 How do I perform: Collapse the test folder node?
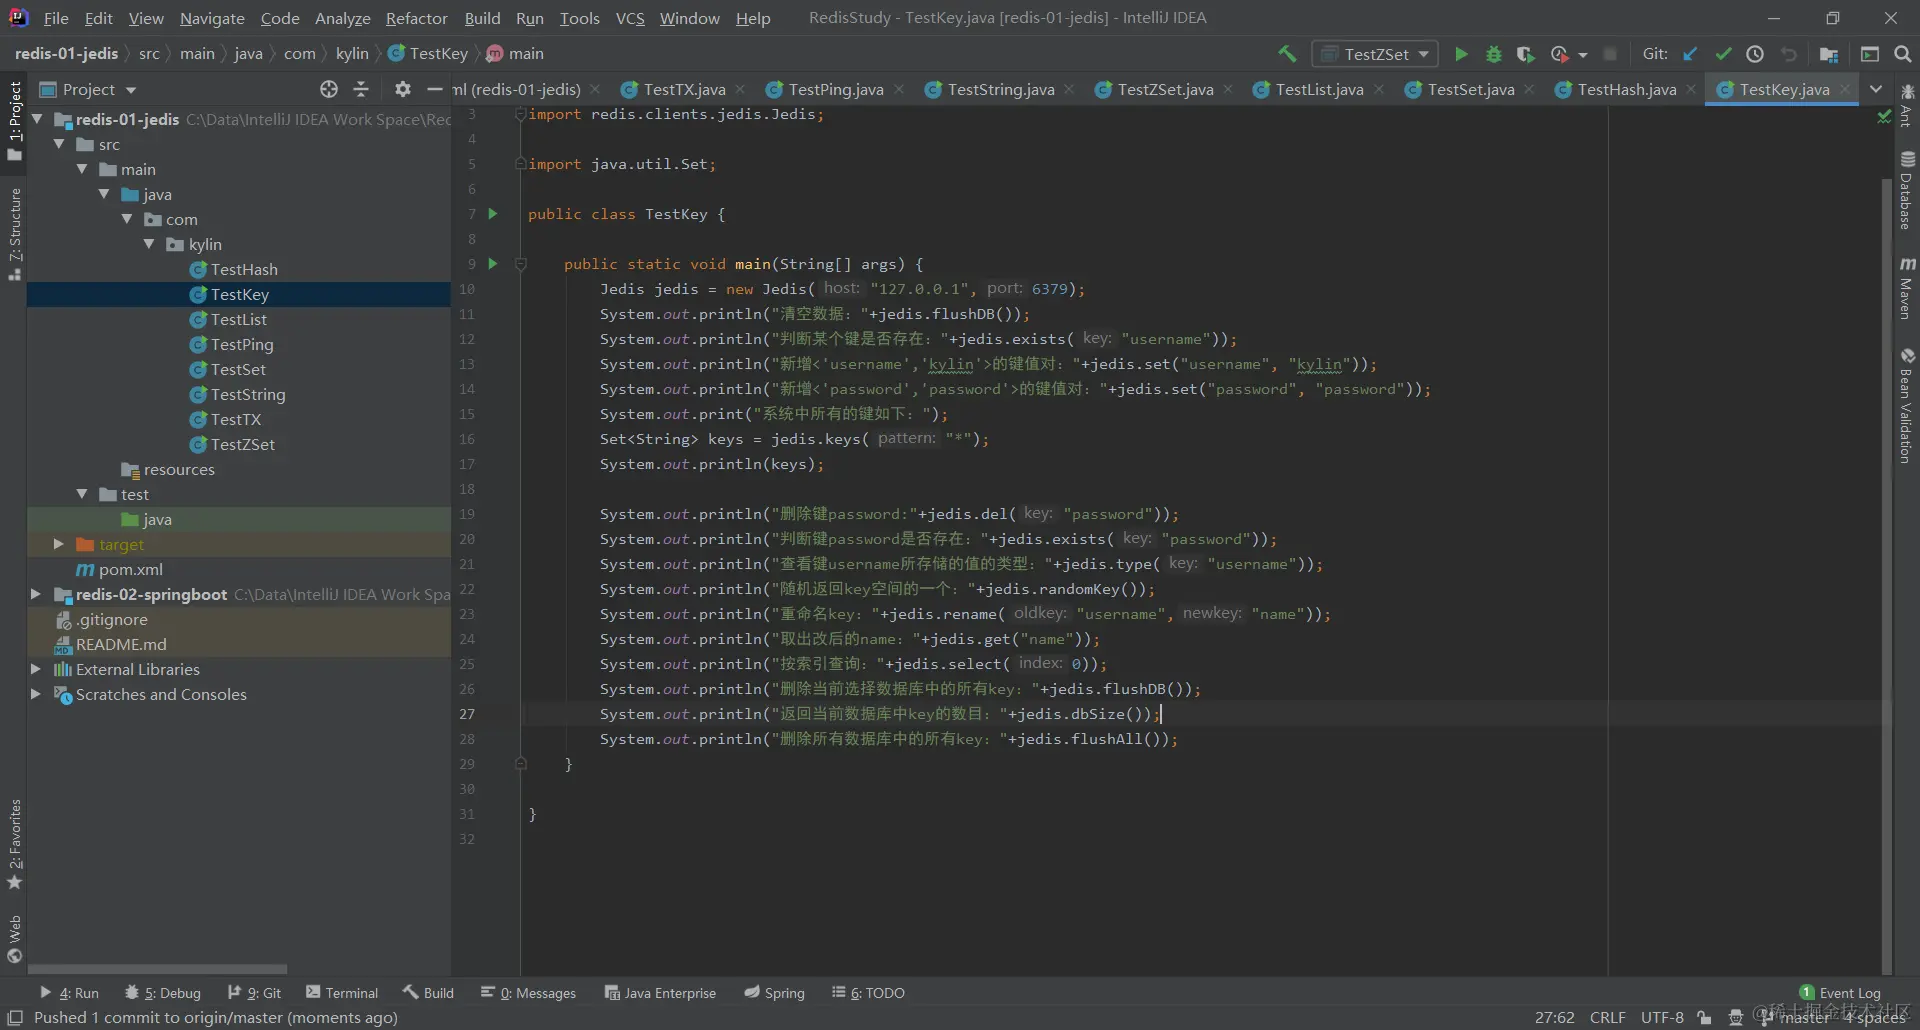[82, 494]
